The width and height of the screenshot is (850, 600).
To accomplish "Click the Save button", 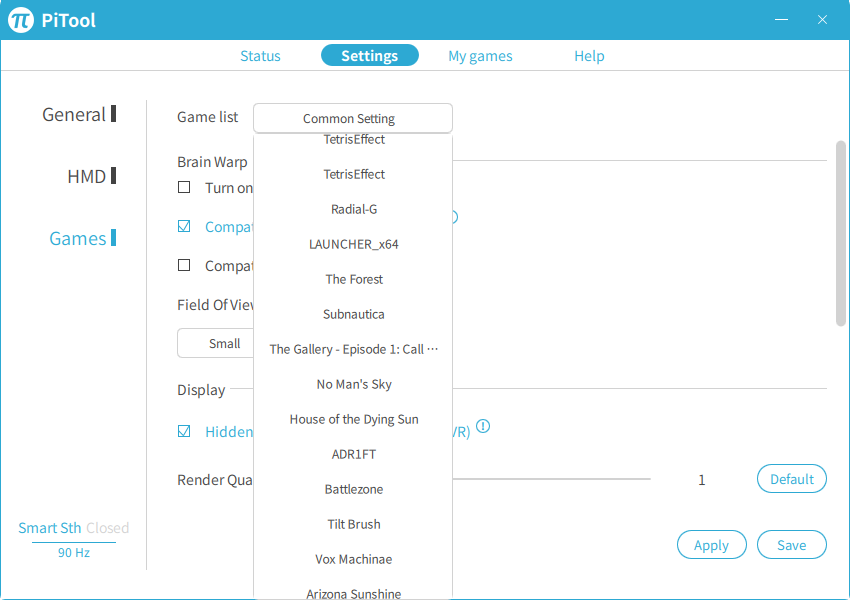I will [x=791, y=545].
